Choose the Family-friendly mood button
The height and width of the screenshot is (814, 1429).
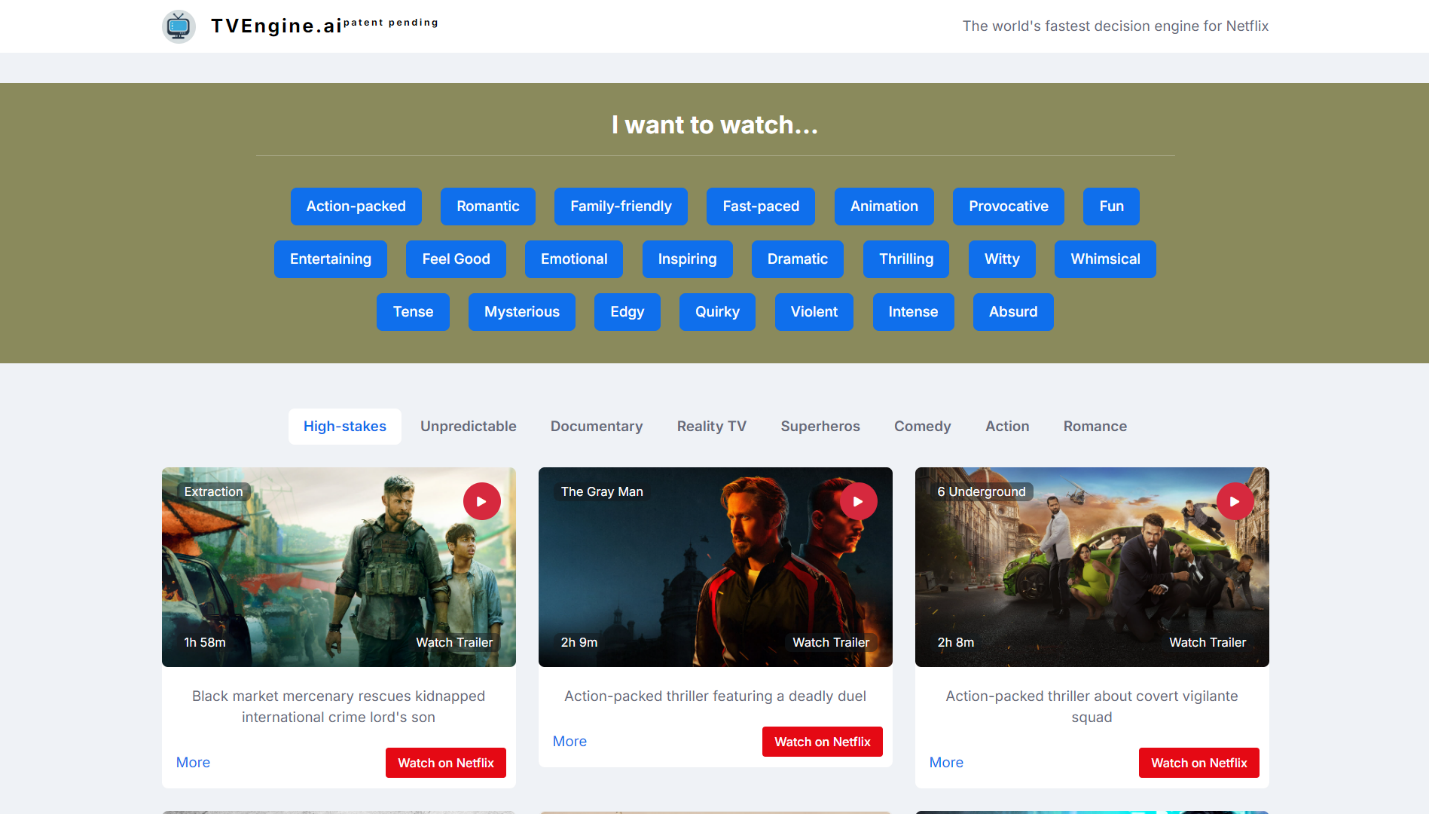point(621,206)
